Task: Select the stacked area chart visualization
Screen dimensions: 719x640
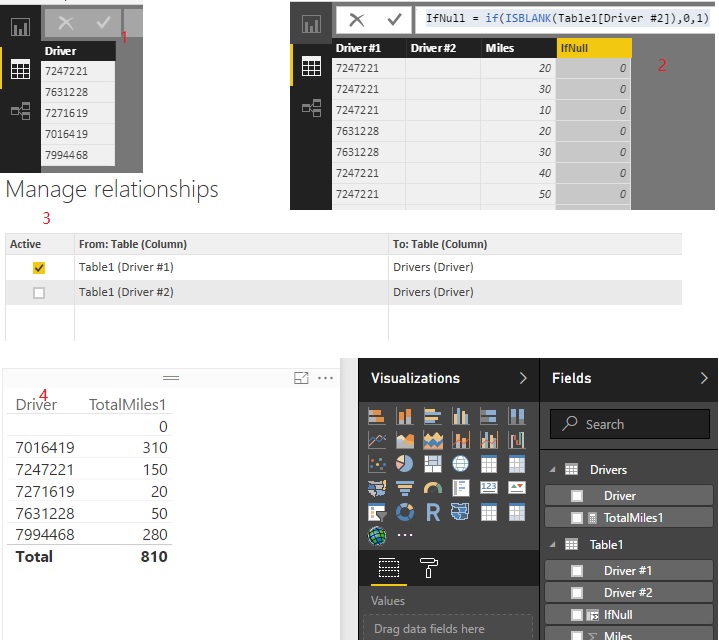Action: (432, 441)
